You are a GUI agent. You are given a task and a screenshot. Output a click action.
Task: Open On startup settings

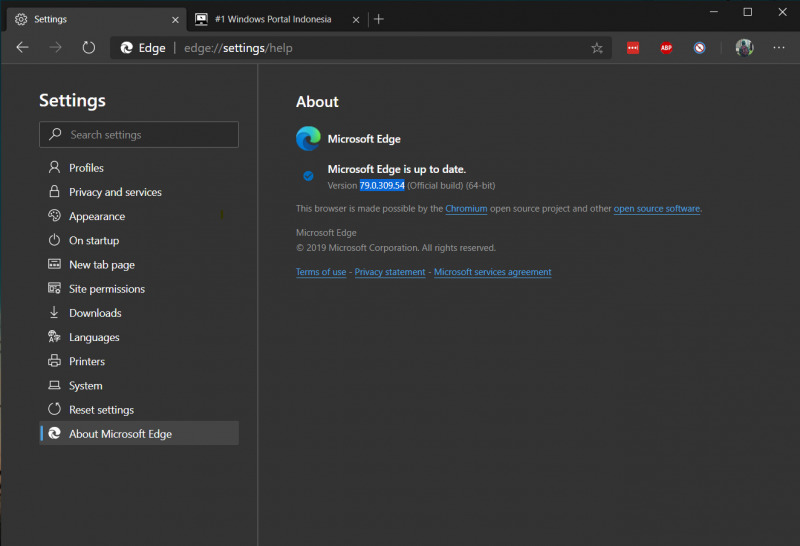point(139,240)
